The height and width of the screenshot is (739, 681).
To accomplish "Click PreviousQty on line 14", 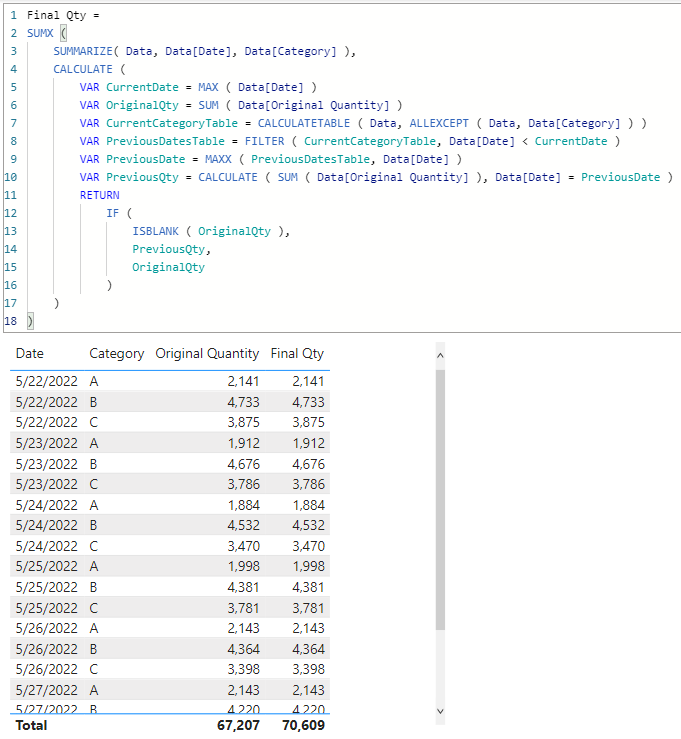I will [169, 249].
